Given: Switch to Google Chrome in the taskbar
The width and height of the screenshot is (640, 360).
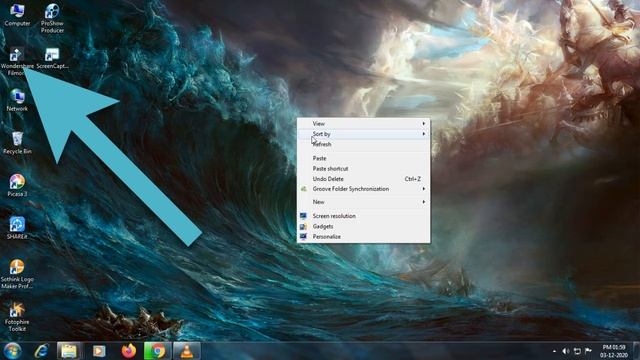Looking at the screenshot, I should point(158,351).
